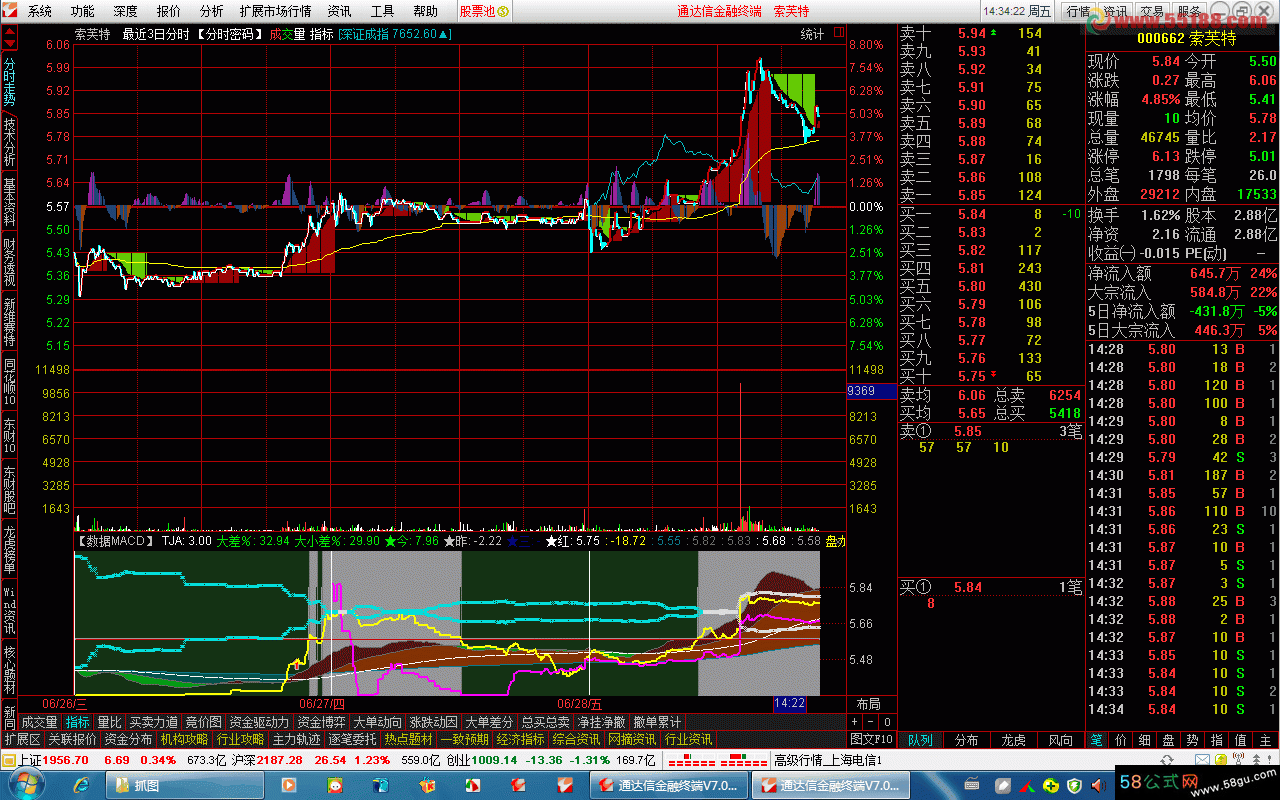The height and width of the screenshot is (800, 1280).
Task: Click the red-green market breadth mini chart
Action: [x=717, y=761]
